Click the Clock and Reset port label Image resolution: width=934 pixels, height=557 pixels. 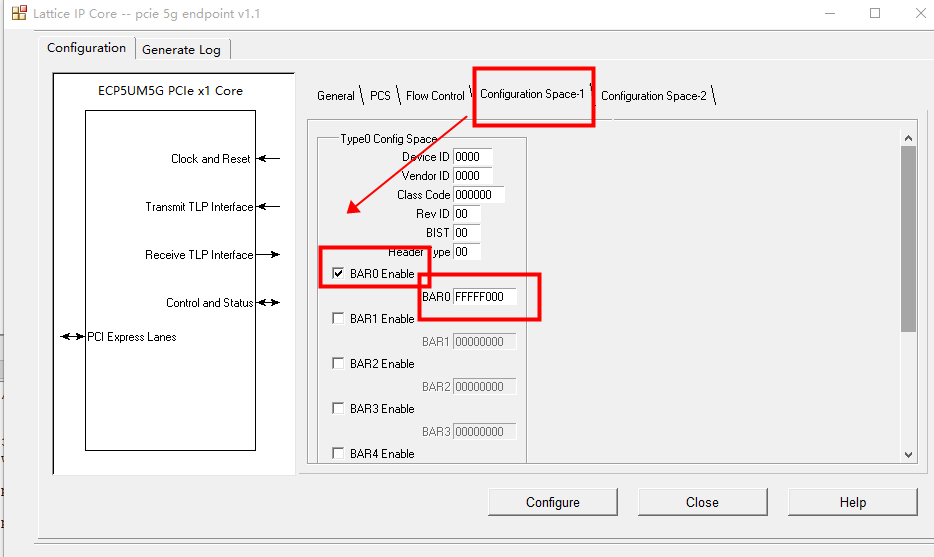tap(210, 159)
